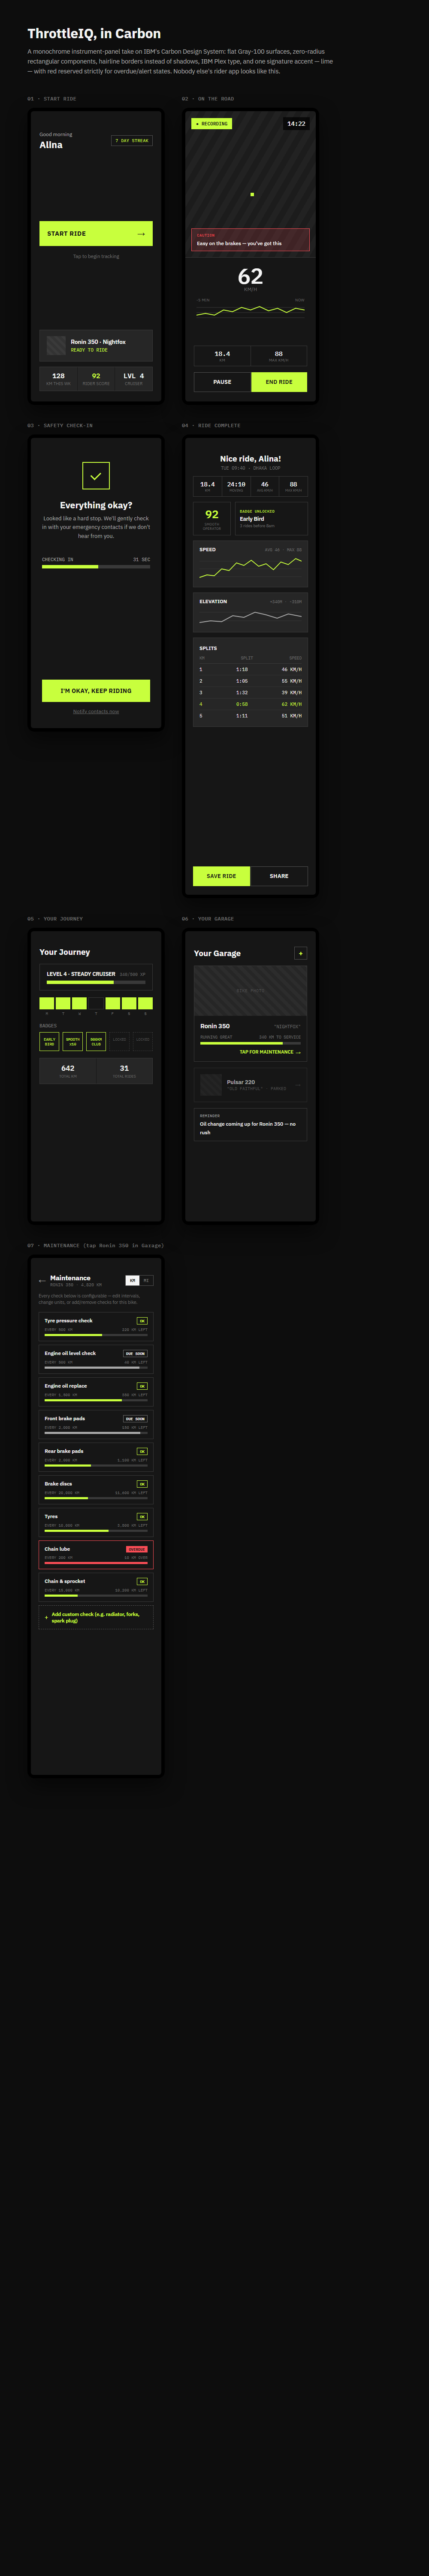Tap the rider position dot on map

[x=252, y=194]
